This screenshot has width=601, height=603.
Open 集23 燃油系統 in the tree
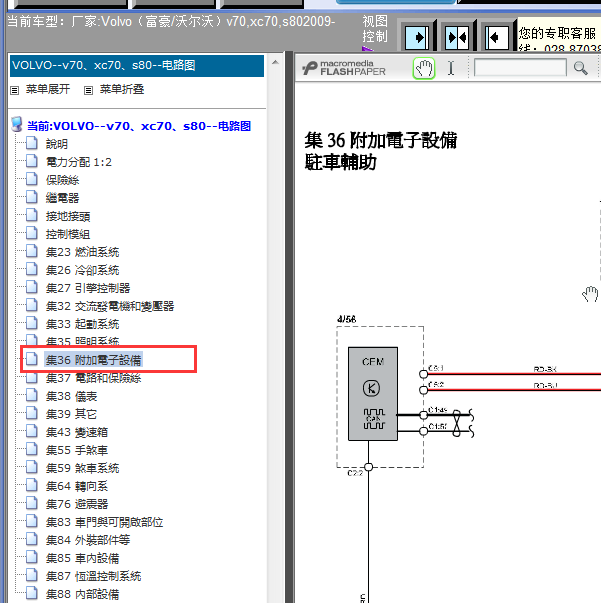pyautogui.click(x=82, y=252)
